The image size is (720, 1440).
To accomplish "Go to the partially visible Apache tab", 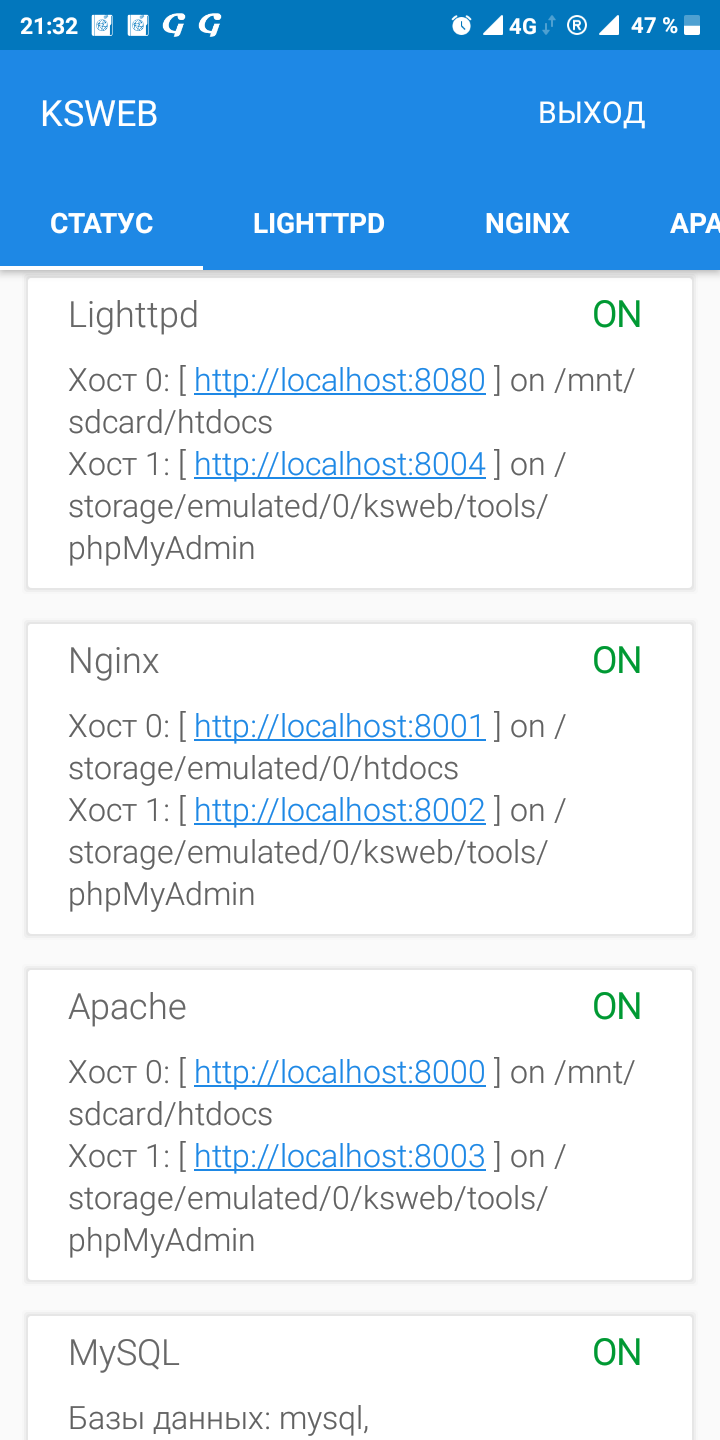I will (x=694, y=223).
